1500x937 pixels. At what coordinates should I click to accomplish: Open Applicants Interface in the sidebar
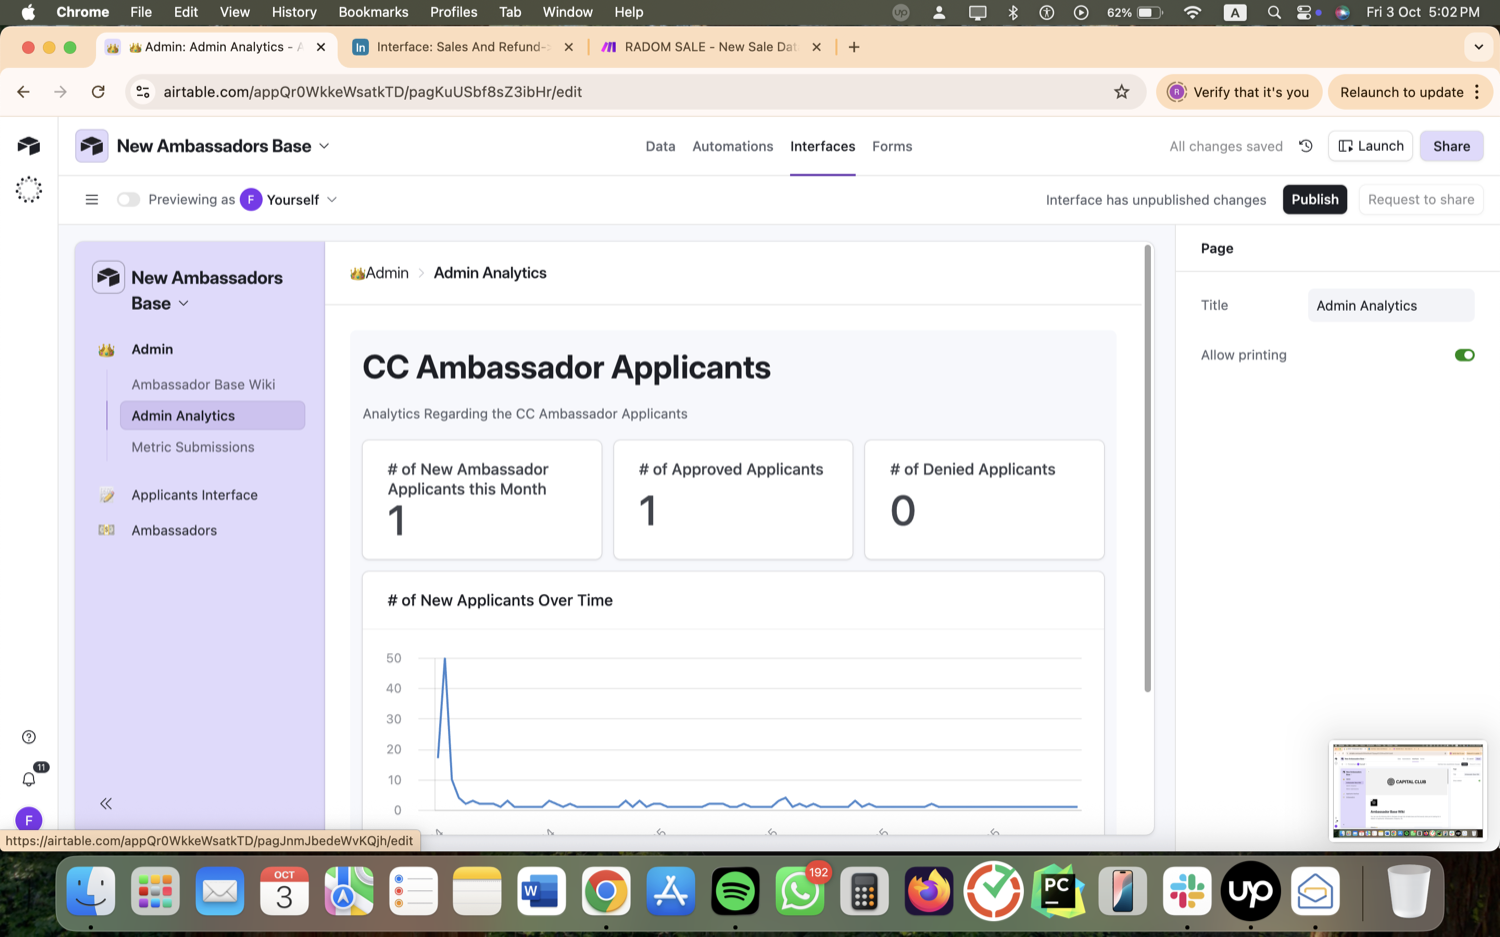point(194,495)
